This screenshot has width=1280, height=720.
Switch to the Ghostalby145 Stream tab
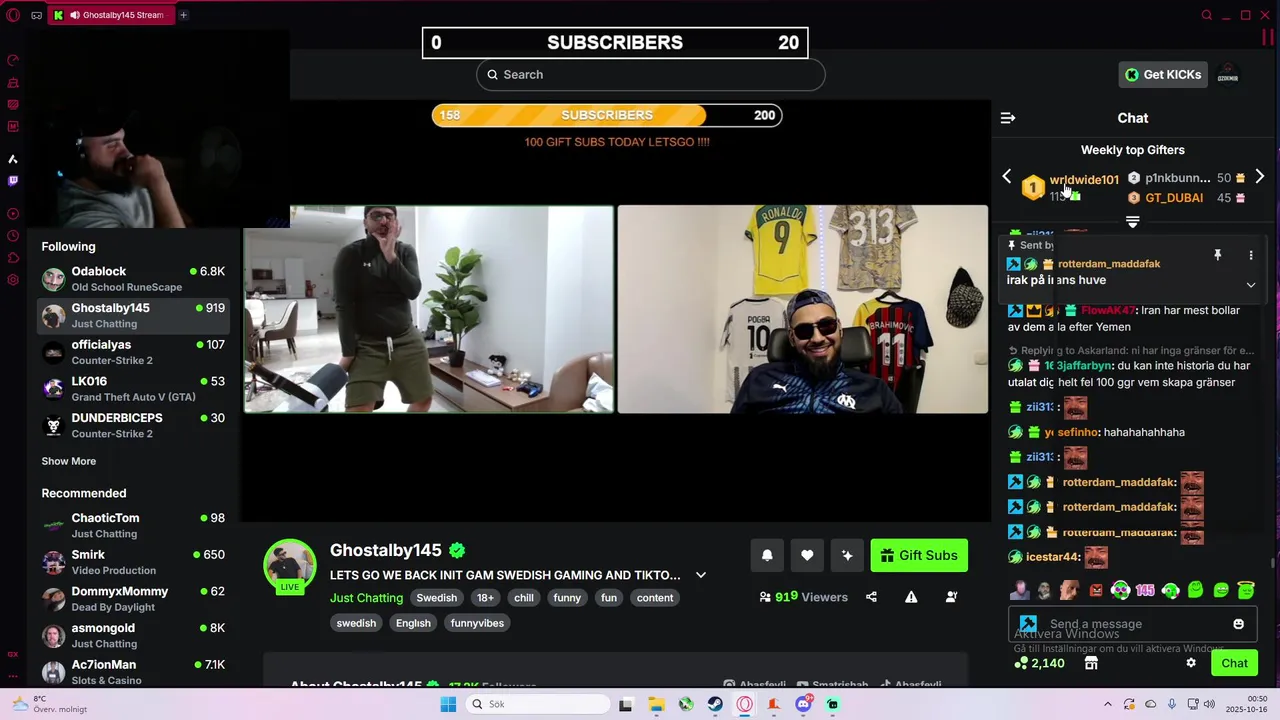(x=112, y=15)
